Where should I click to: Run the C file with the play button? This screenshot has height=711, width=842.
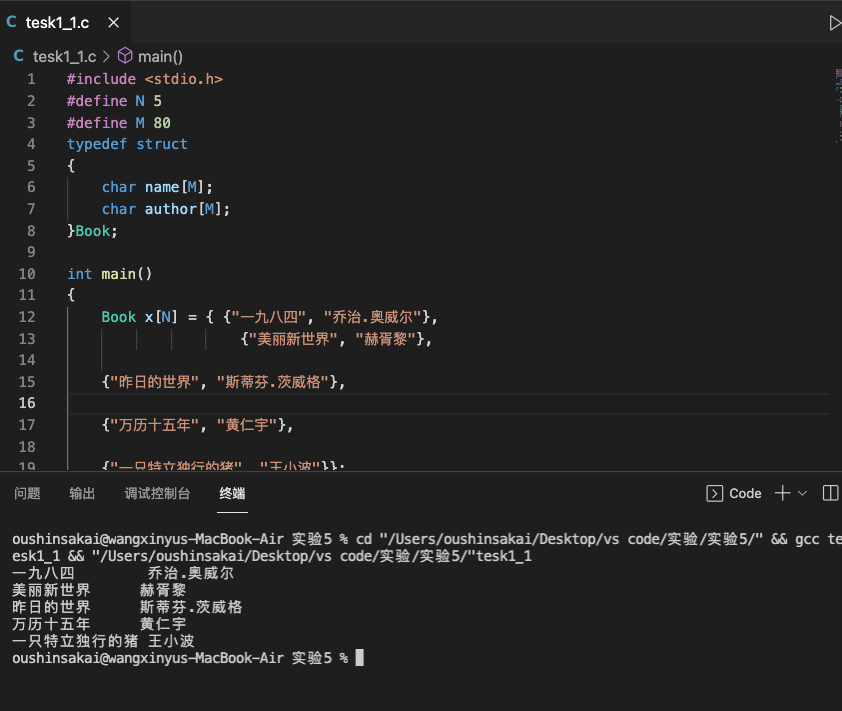coord(834,23)
